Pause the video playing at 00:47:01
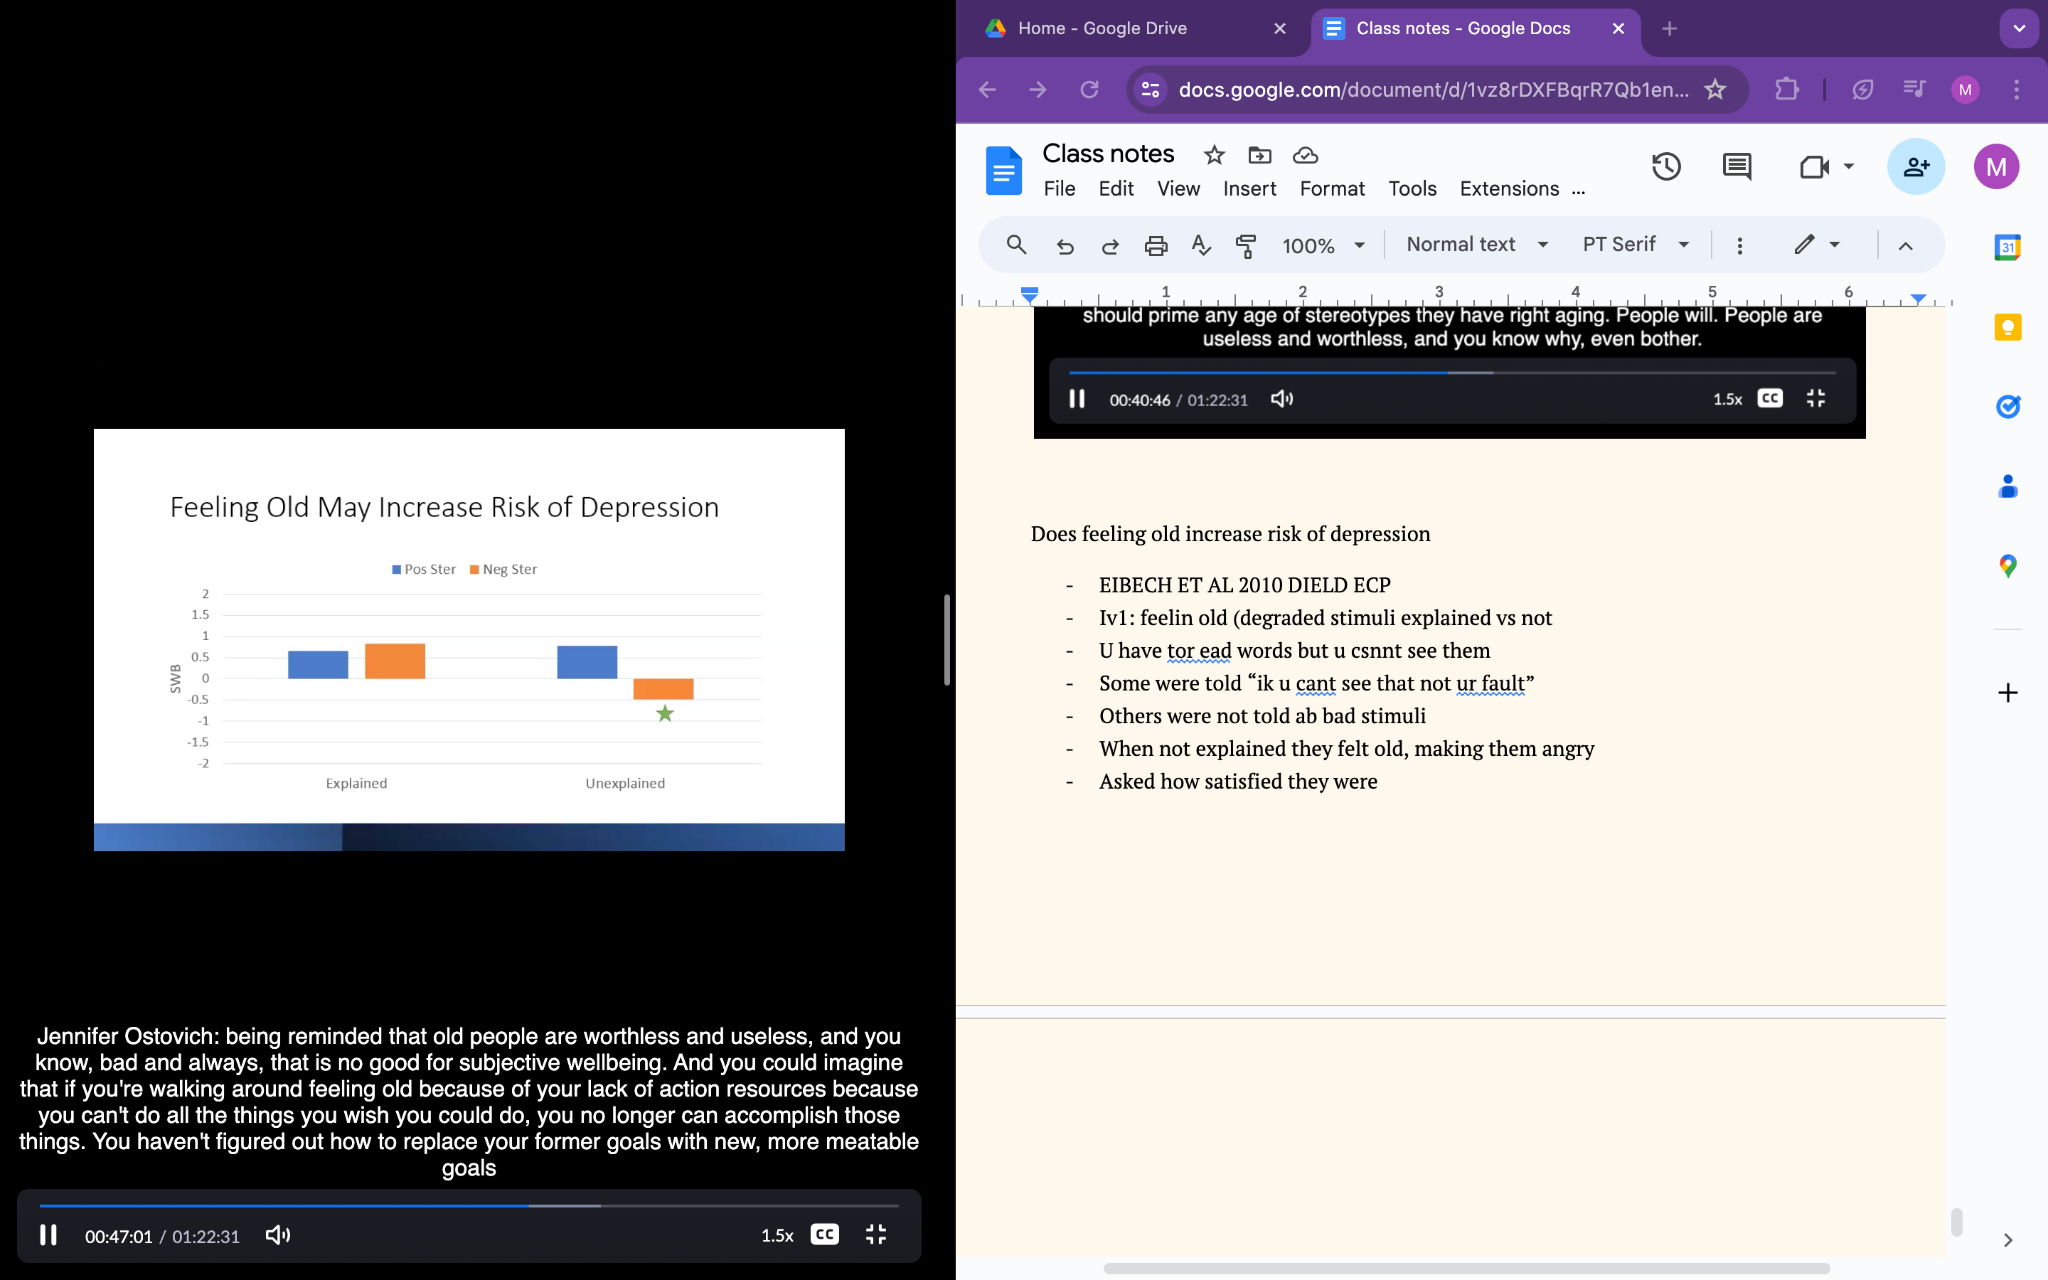Screen dimensions: 2048x1280 pyautogui.click(x=48, y=1235)
